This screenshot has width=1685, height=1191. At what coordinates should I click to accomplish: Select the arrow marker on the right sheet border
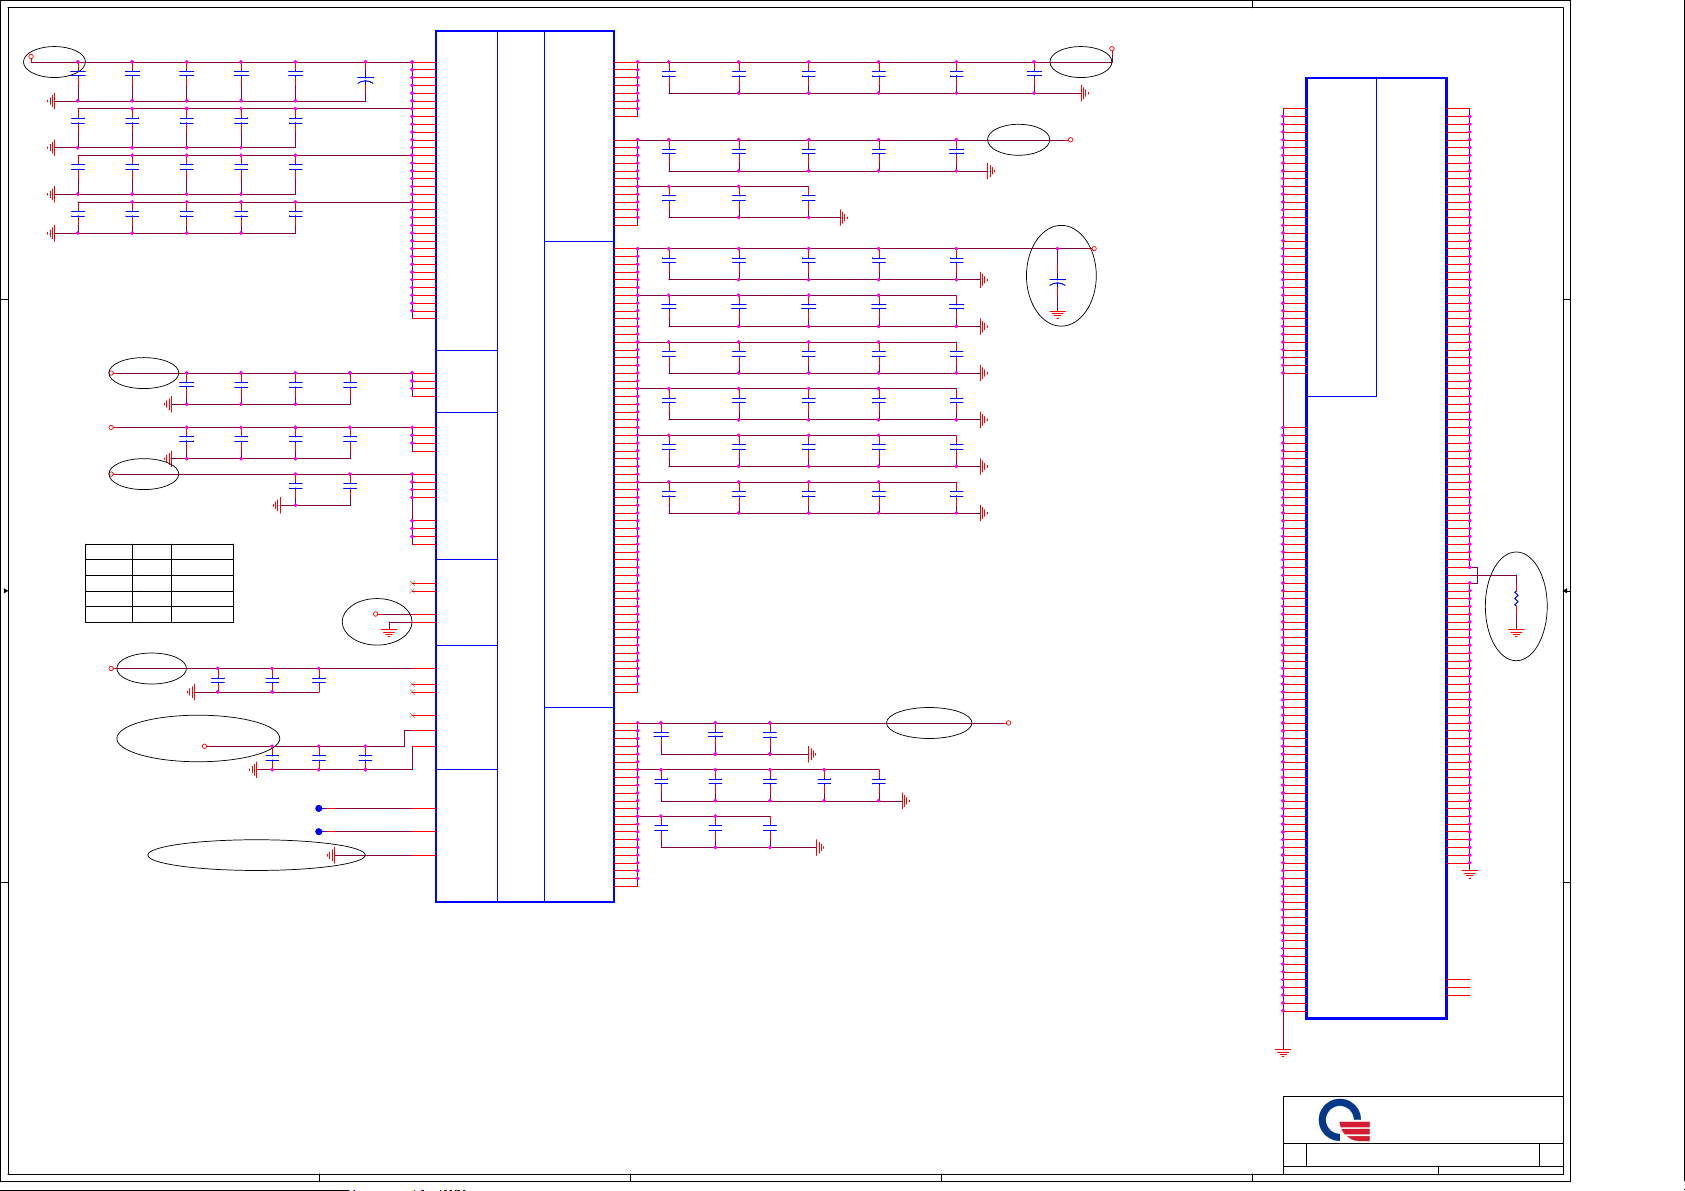tap(1566, 591)
